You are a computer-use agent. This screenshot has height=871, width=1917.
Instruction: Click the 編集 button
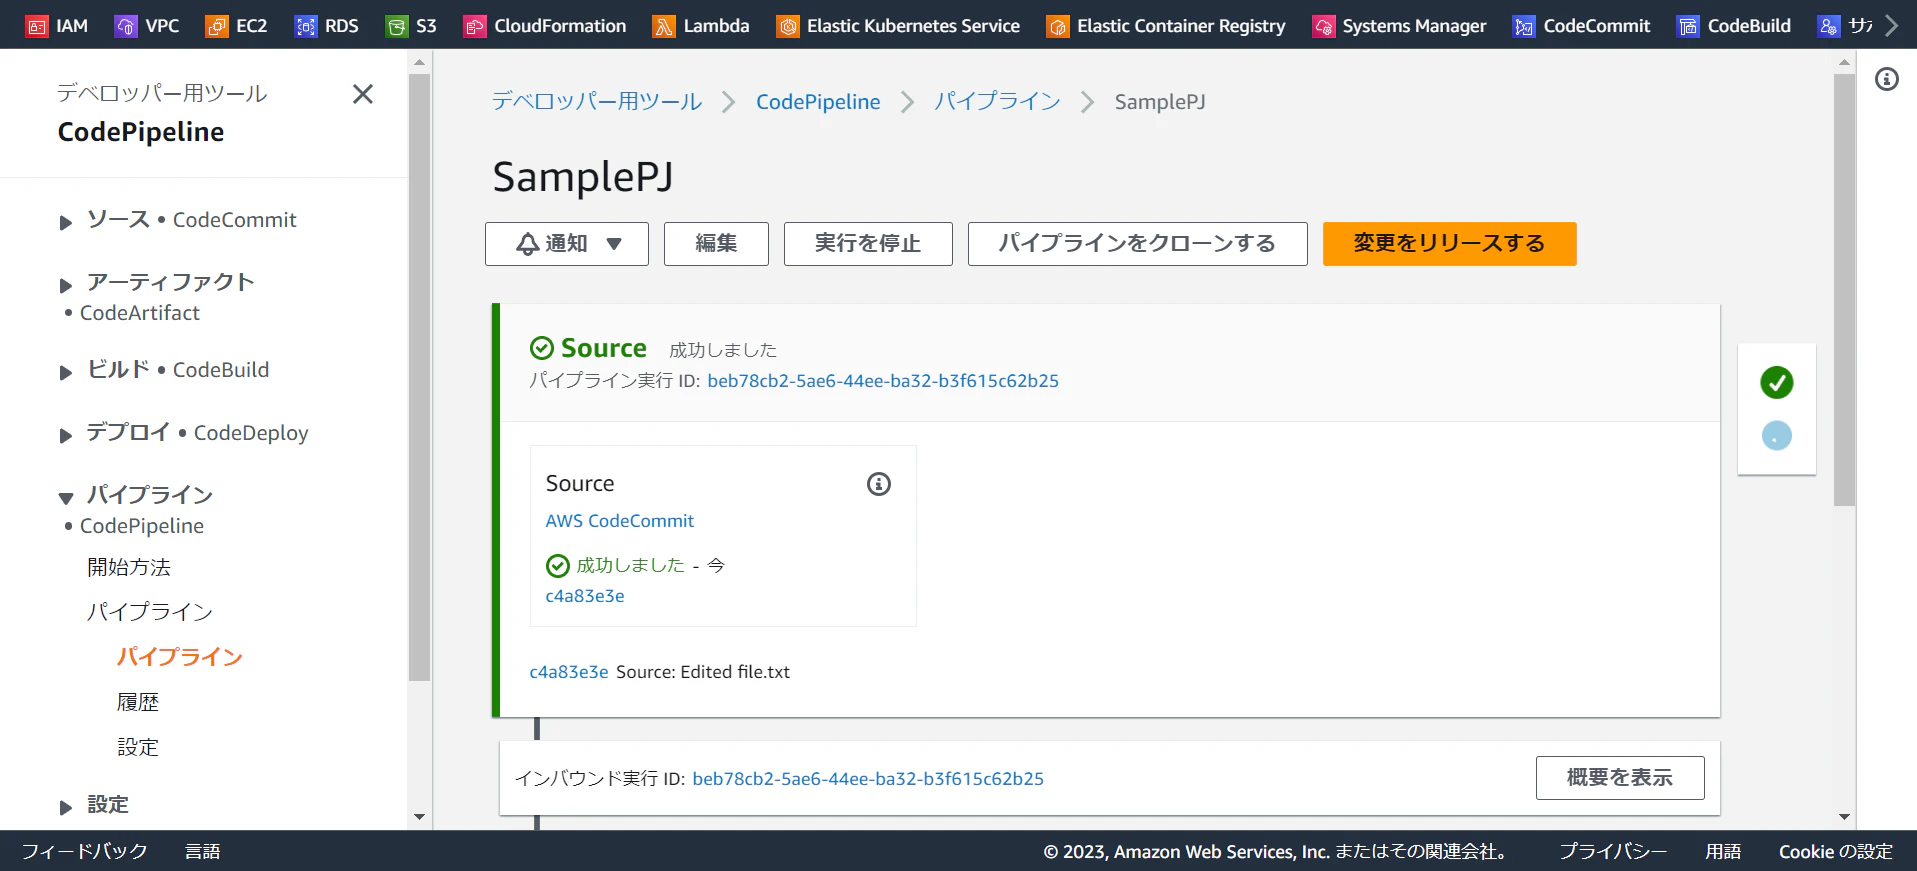click(x=716, y=244)
